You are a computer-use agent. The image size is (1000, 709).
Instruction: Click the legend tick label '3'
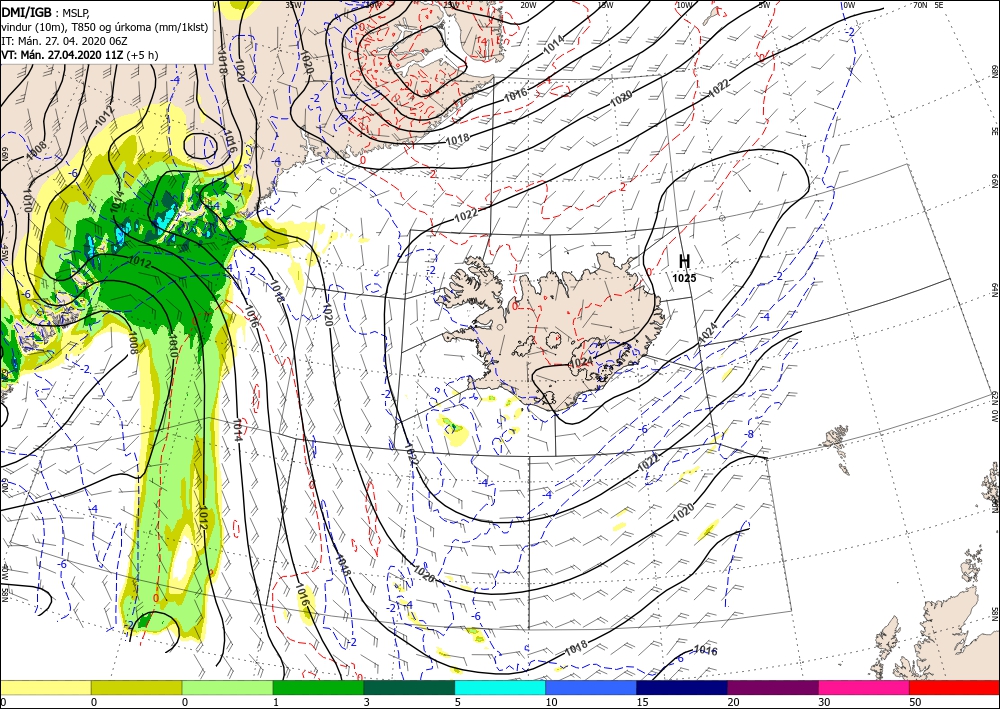coord(367,702)
